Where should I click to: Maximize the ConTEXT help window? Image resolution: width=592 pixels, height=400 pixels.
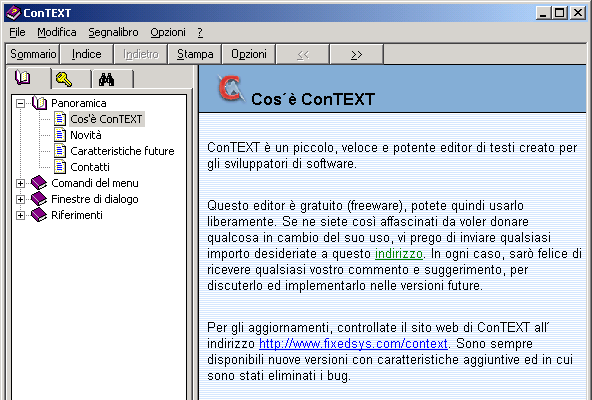(560, 13)
